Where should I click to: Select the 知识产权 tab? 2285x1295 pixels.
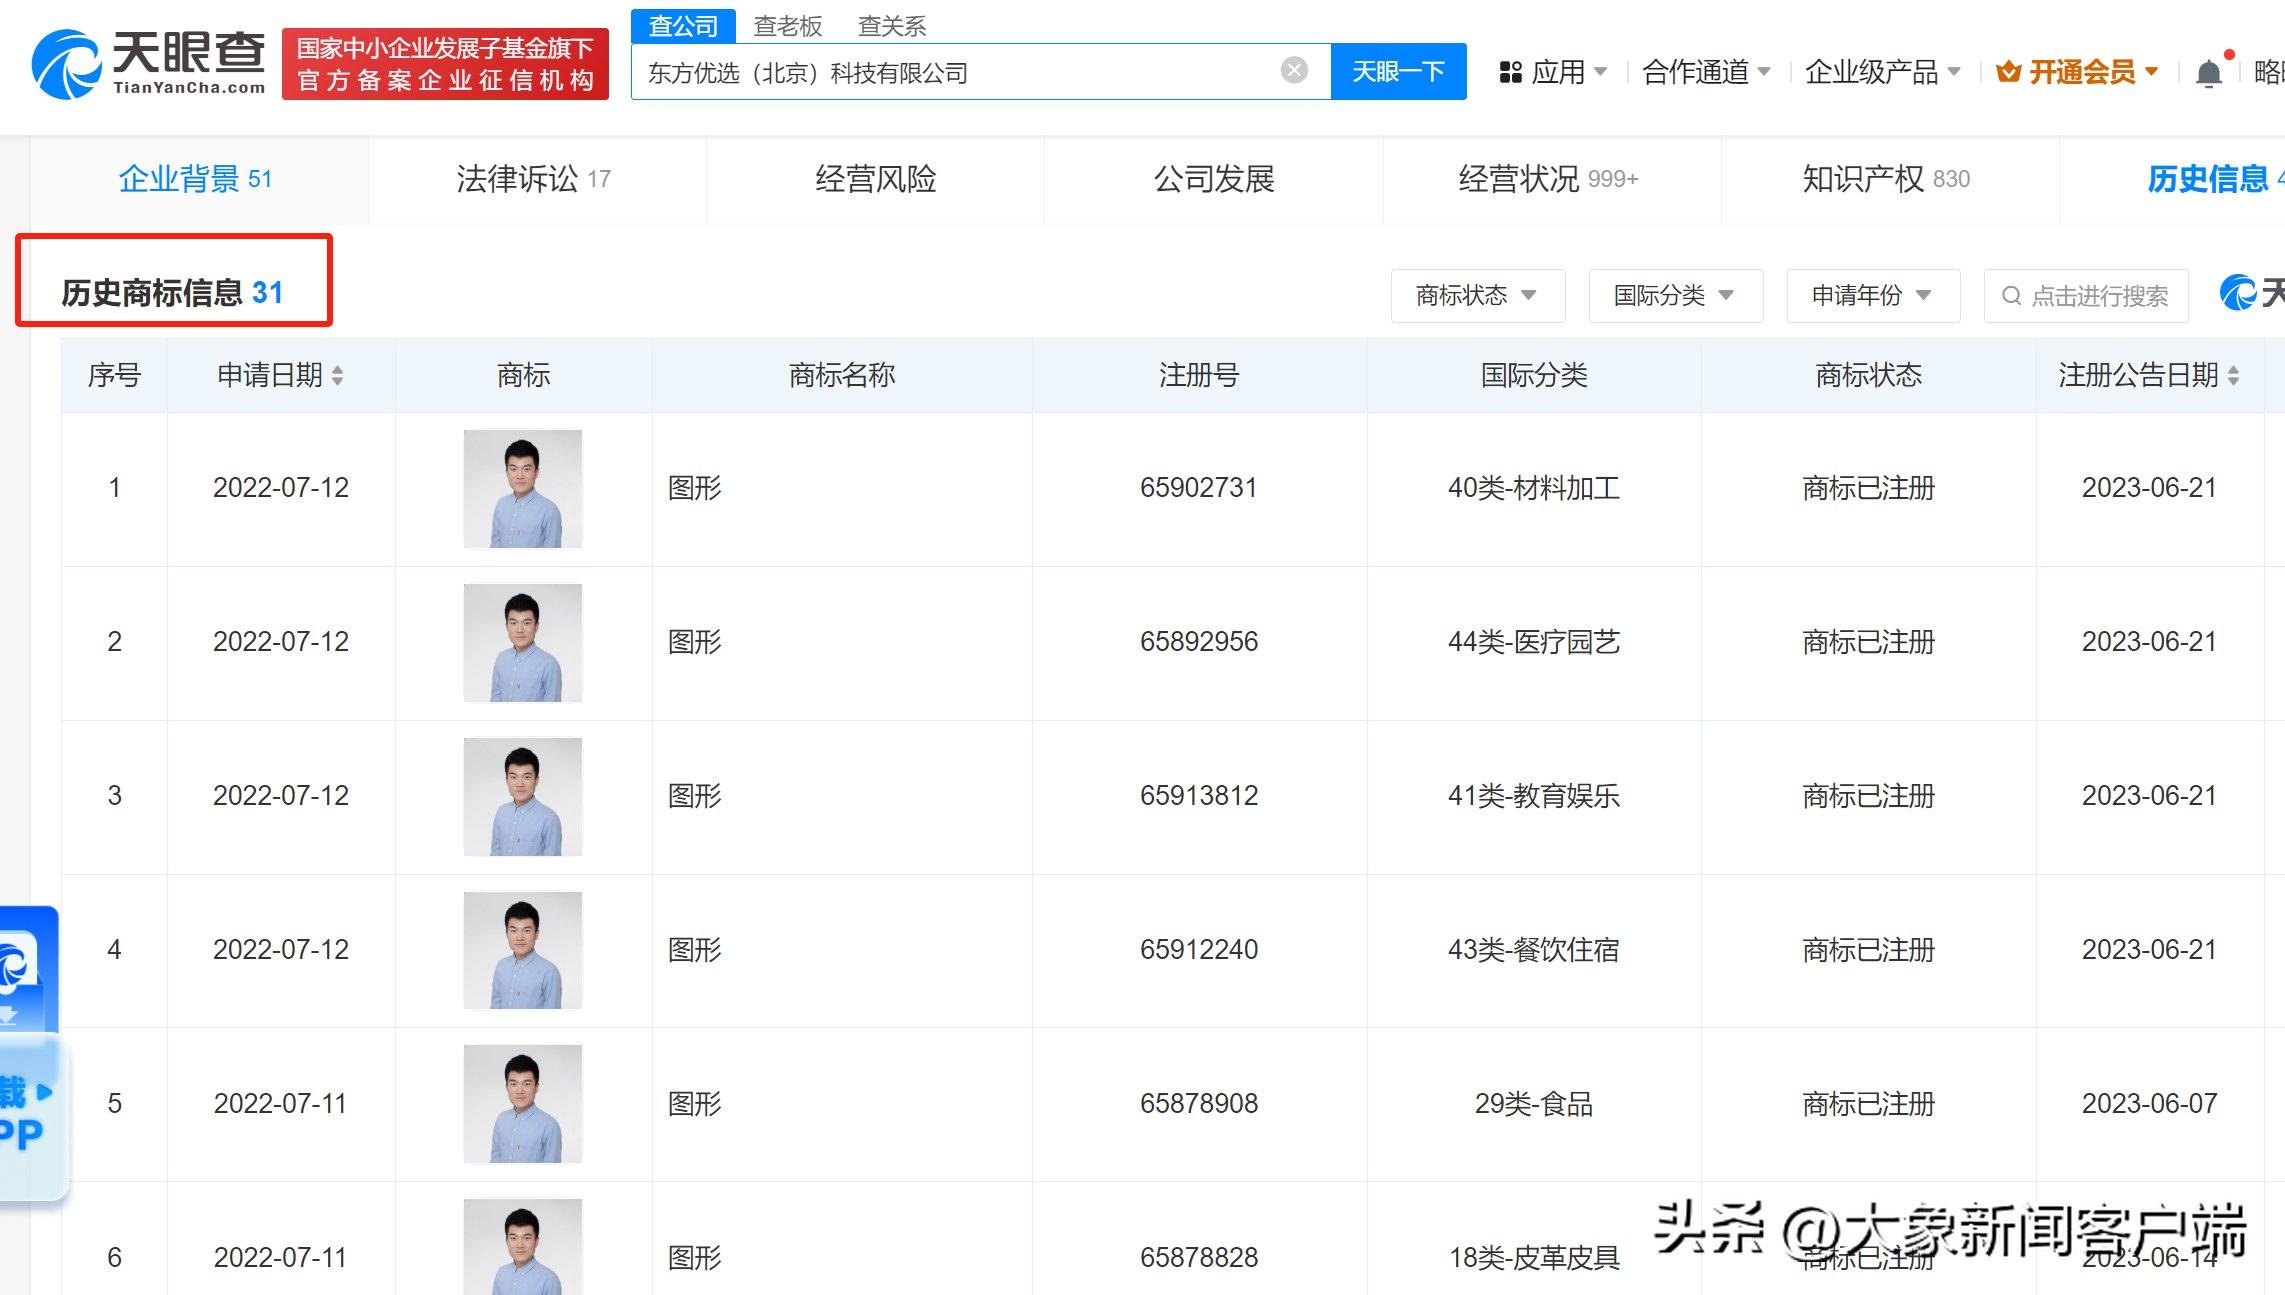(1890, 180)
